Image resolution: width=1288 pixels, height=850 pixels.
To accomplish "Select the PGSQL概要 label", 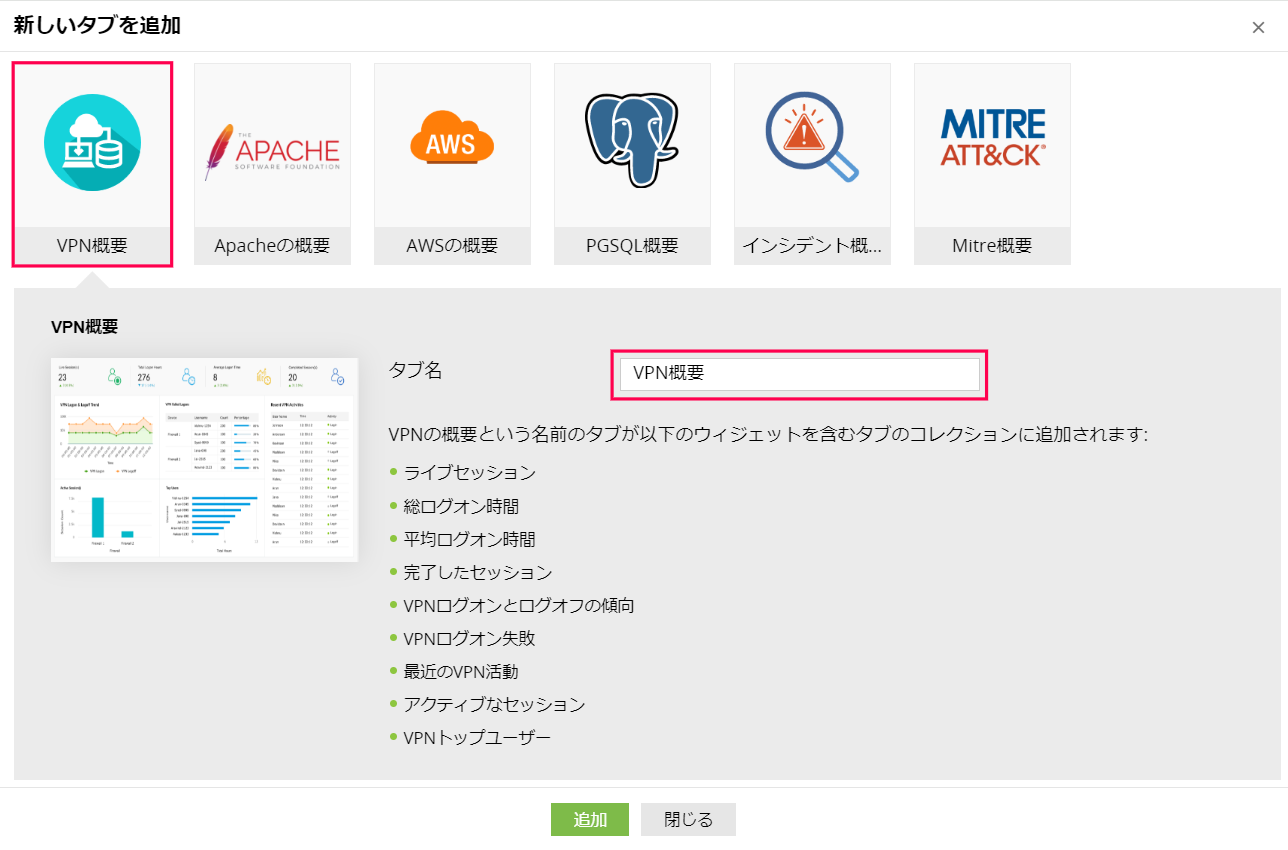I will 632,246.
